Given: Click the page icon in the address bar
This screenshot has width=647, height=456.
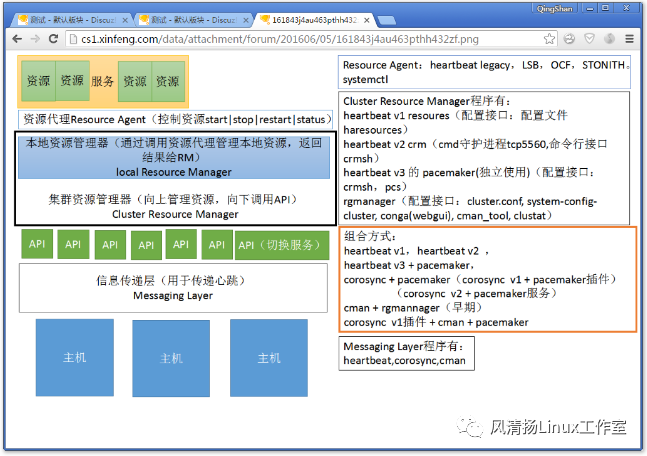Looking at the screenshot, I should pos(73,39).
